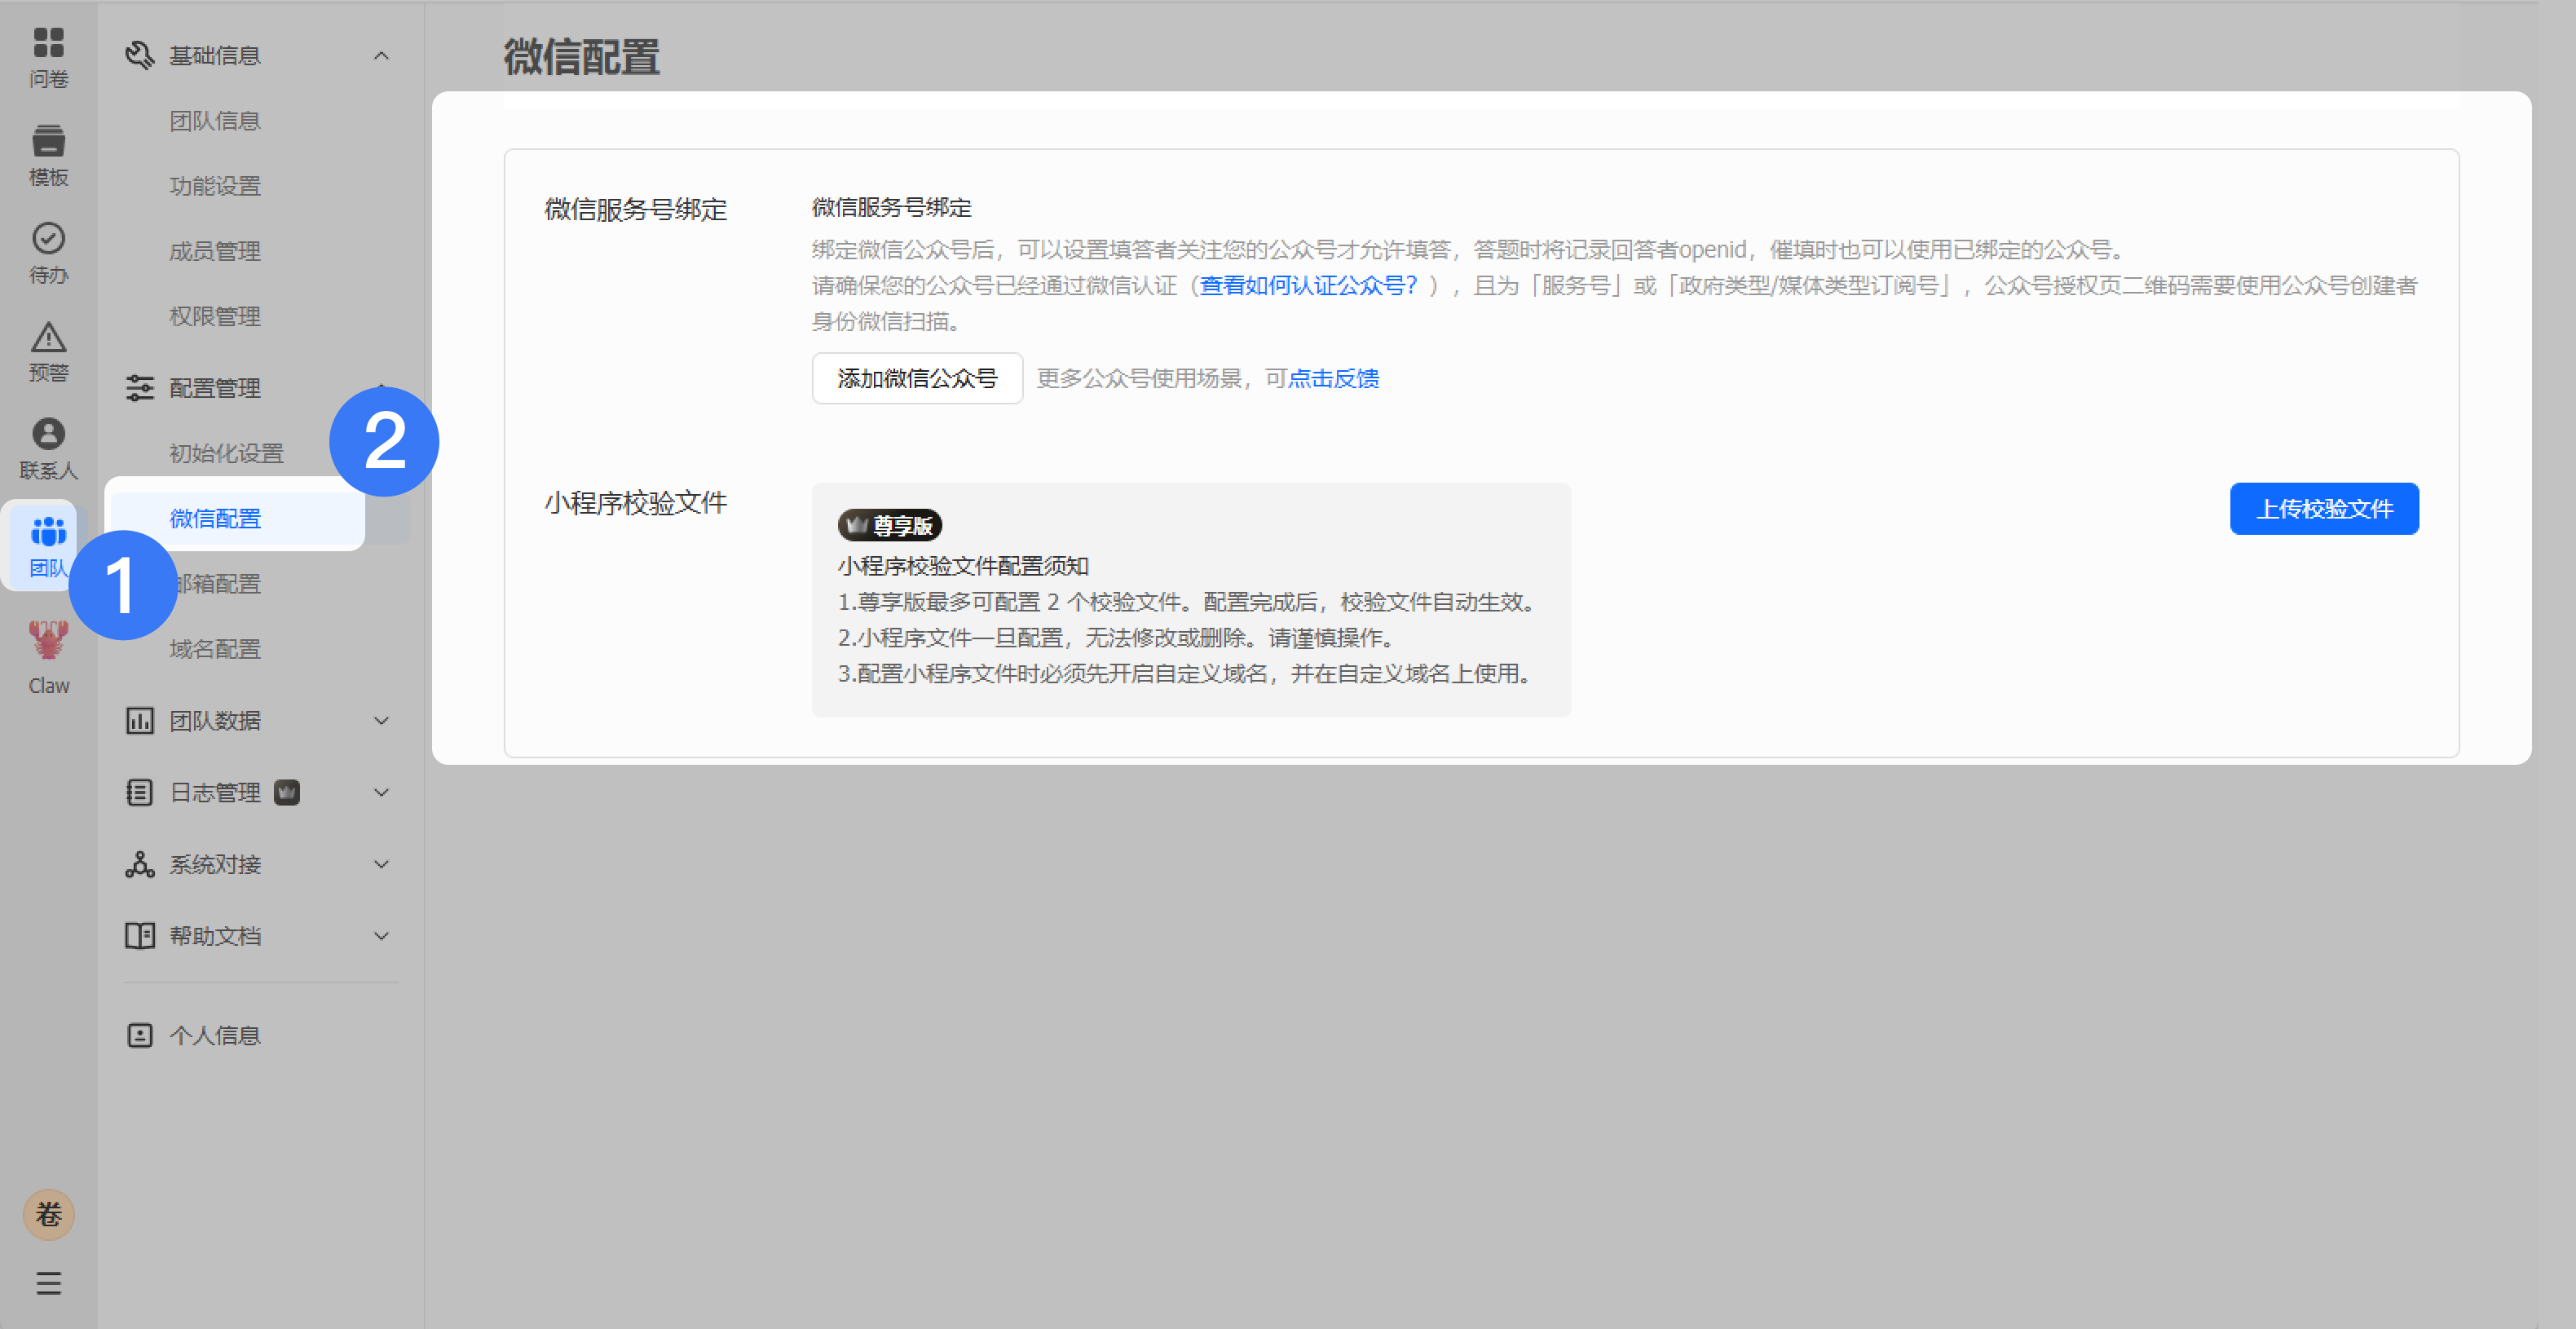
Task: Collapse the 基础信息 section chevron
Action: (x=381, y=56)
